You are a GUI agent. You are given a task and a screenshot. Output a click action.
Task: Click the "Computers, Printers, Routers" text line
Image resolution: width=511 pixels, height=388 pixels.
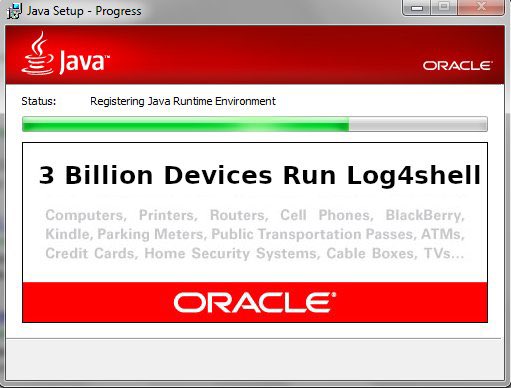[x=255, y=215]
